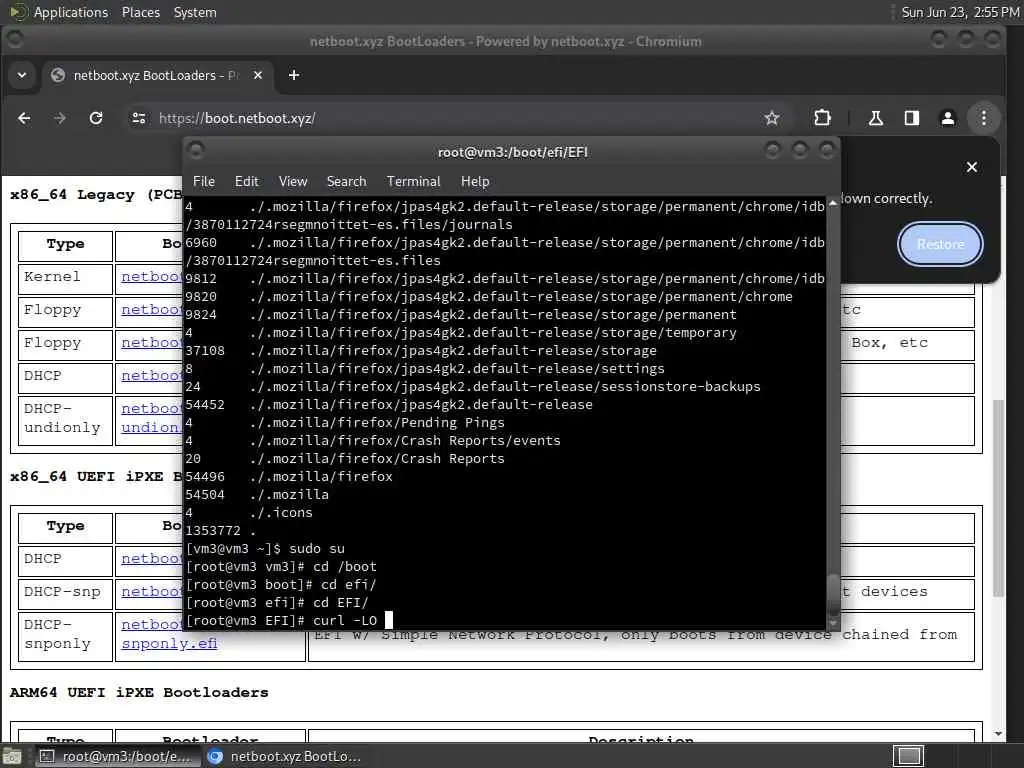Open UEFI DHCP-snp netboot link

pos(152,591)
